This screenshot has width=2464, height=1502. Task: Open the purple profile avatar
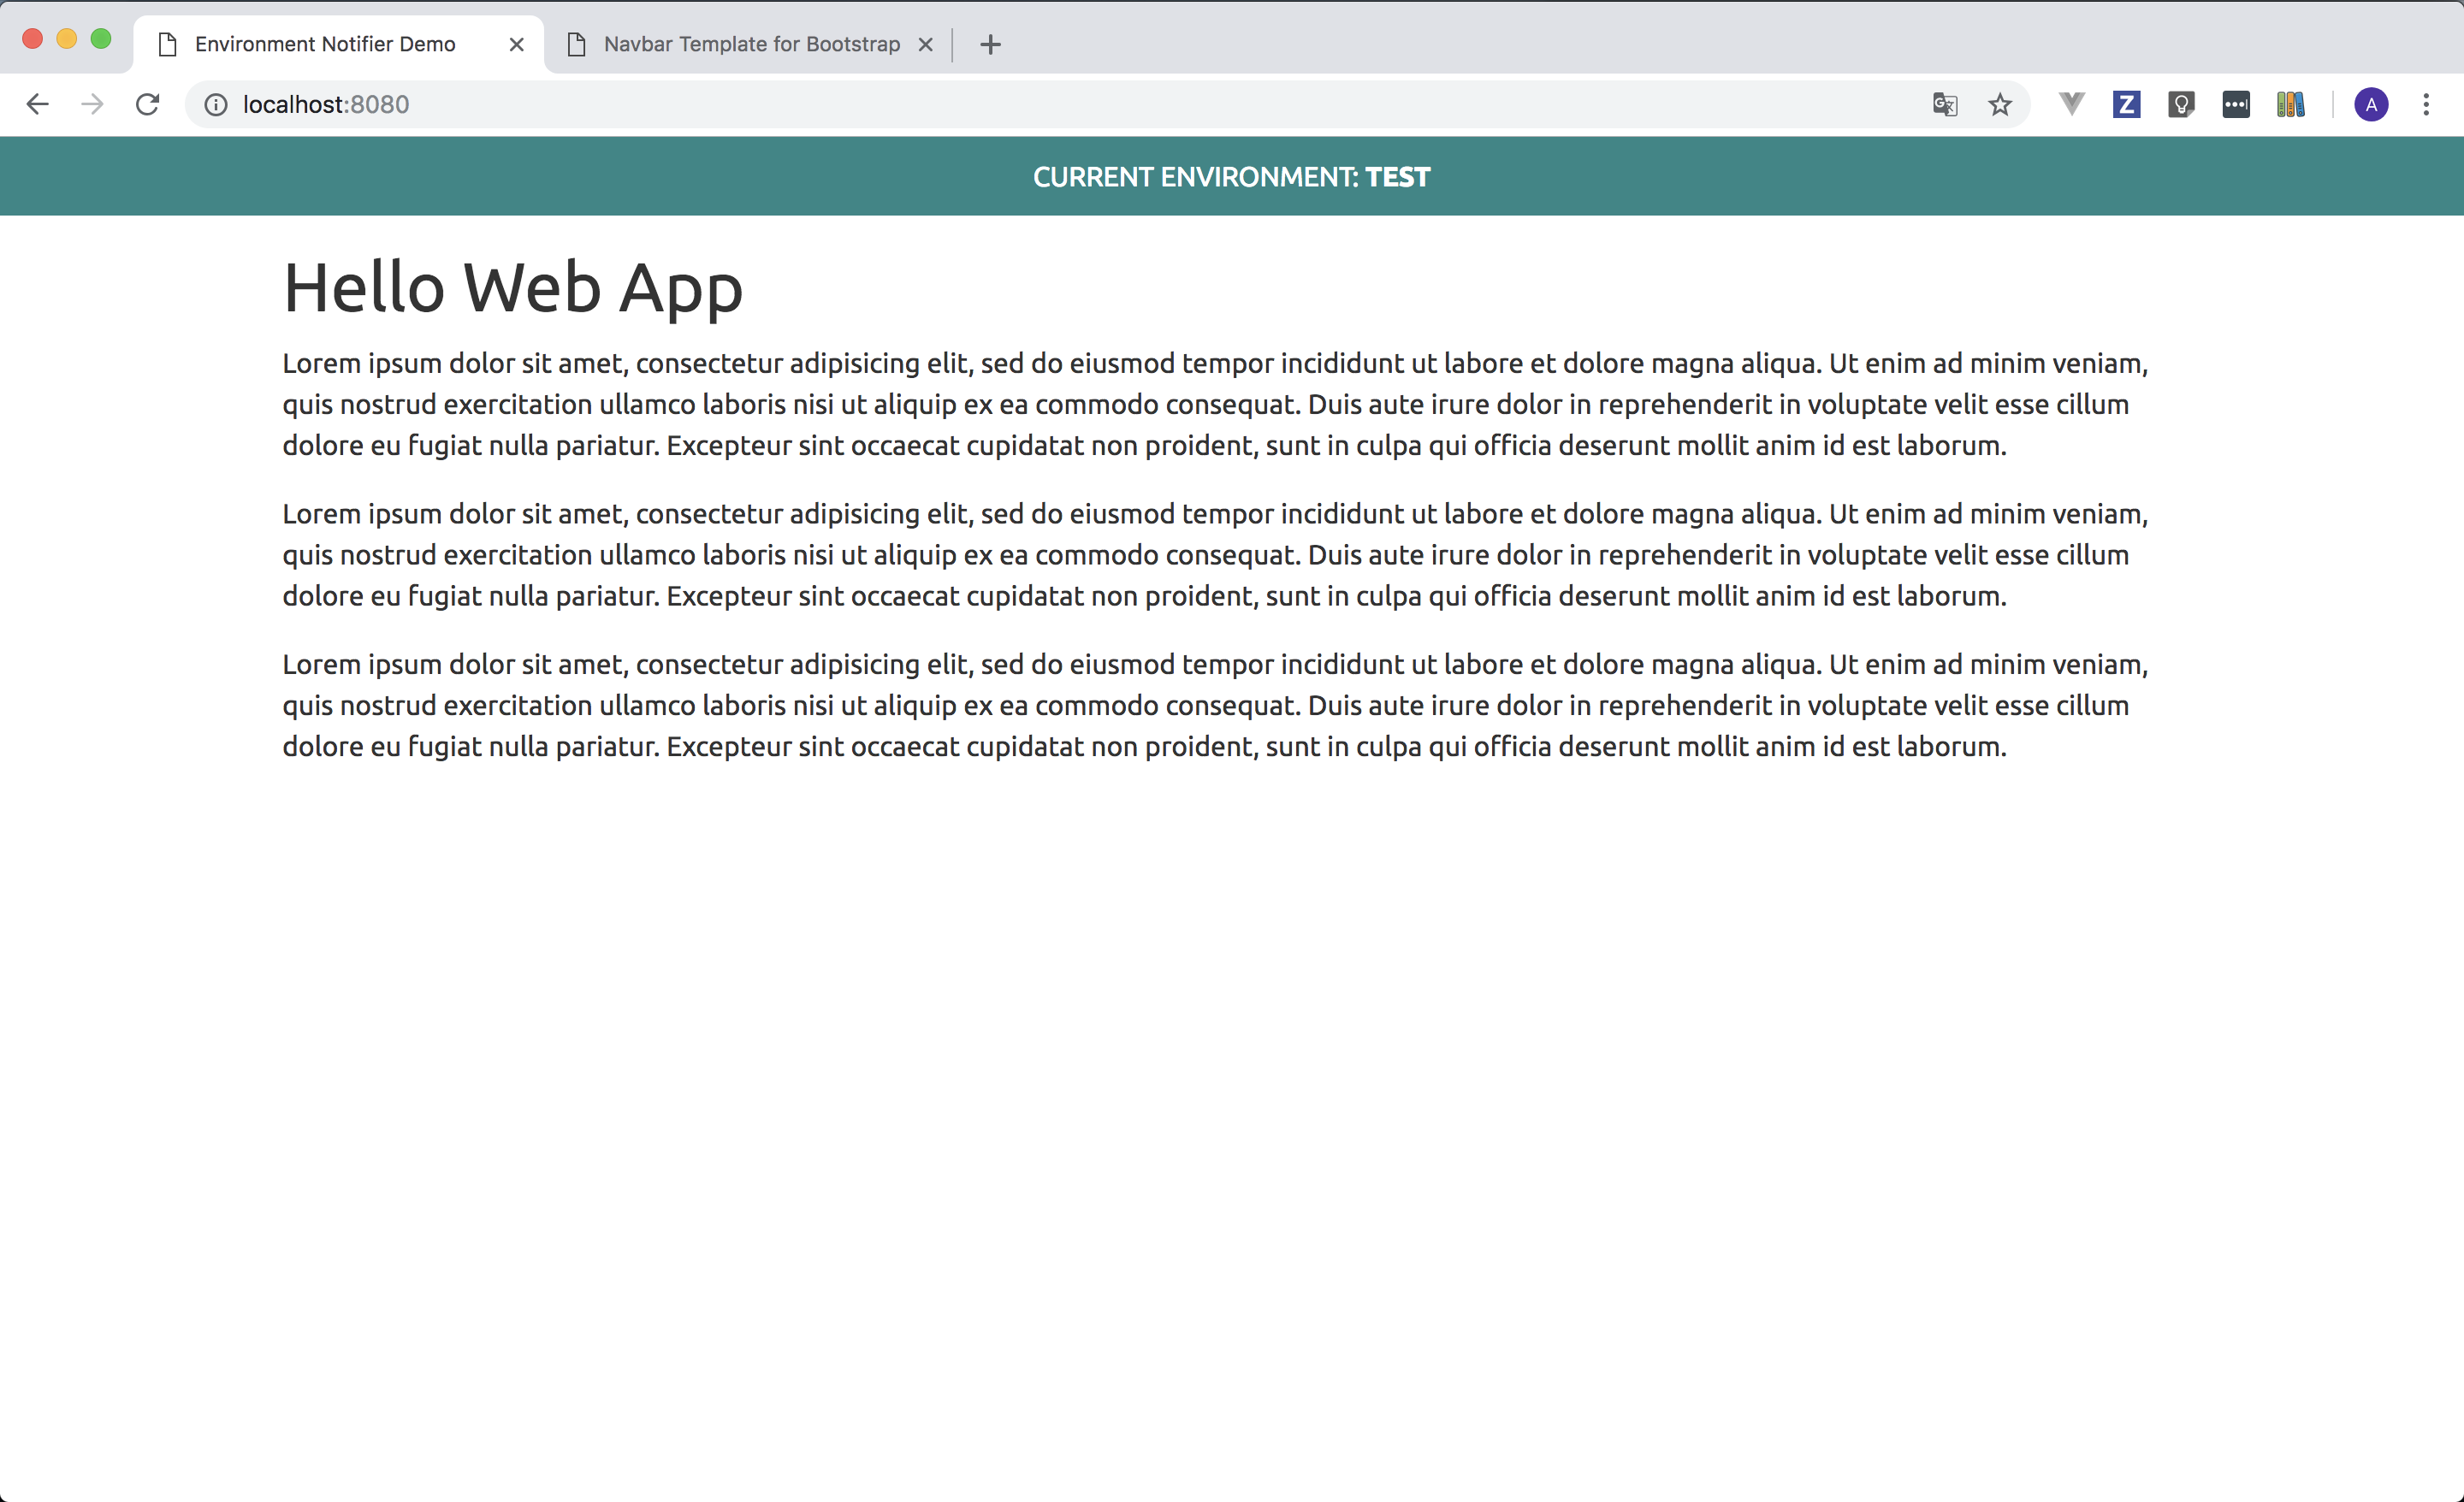(2371, 104)
